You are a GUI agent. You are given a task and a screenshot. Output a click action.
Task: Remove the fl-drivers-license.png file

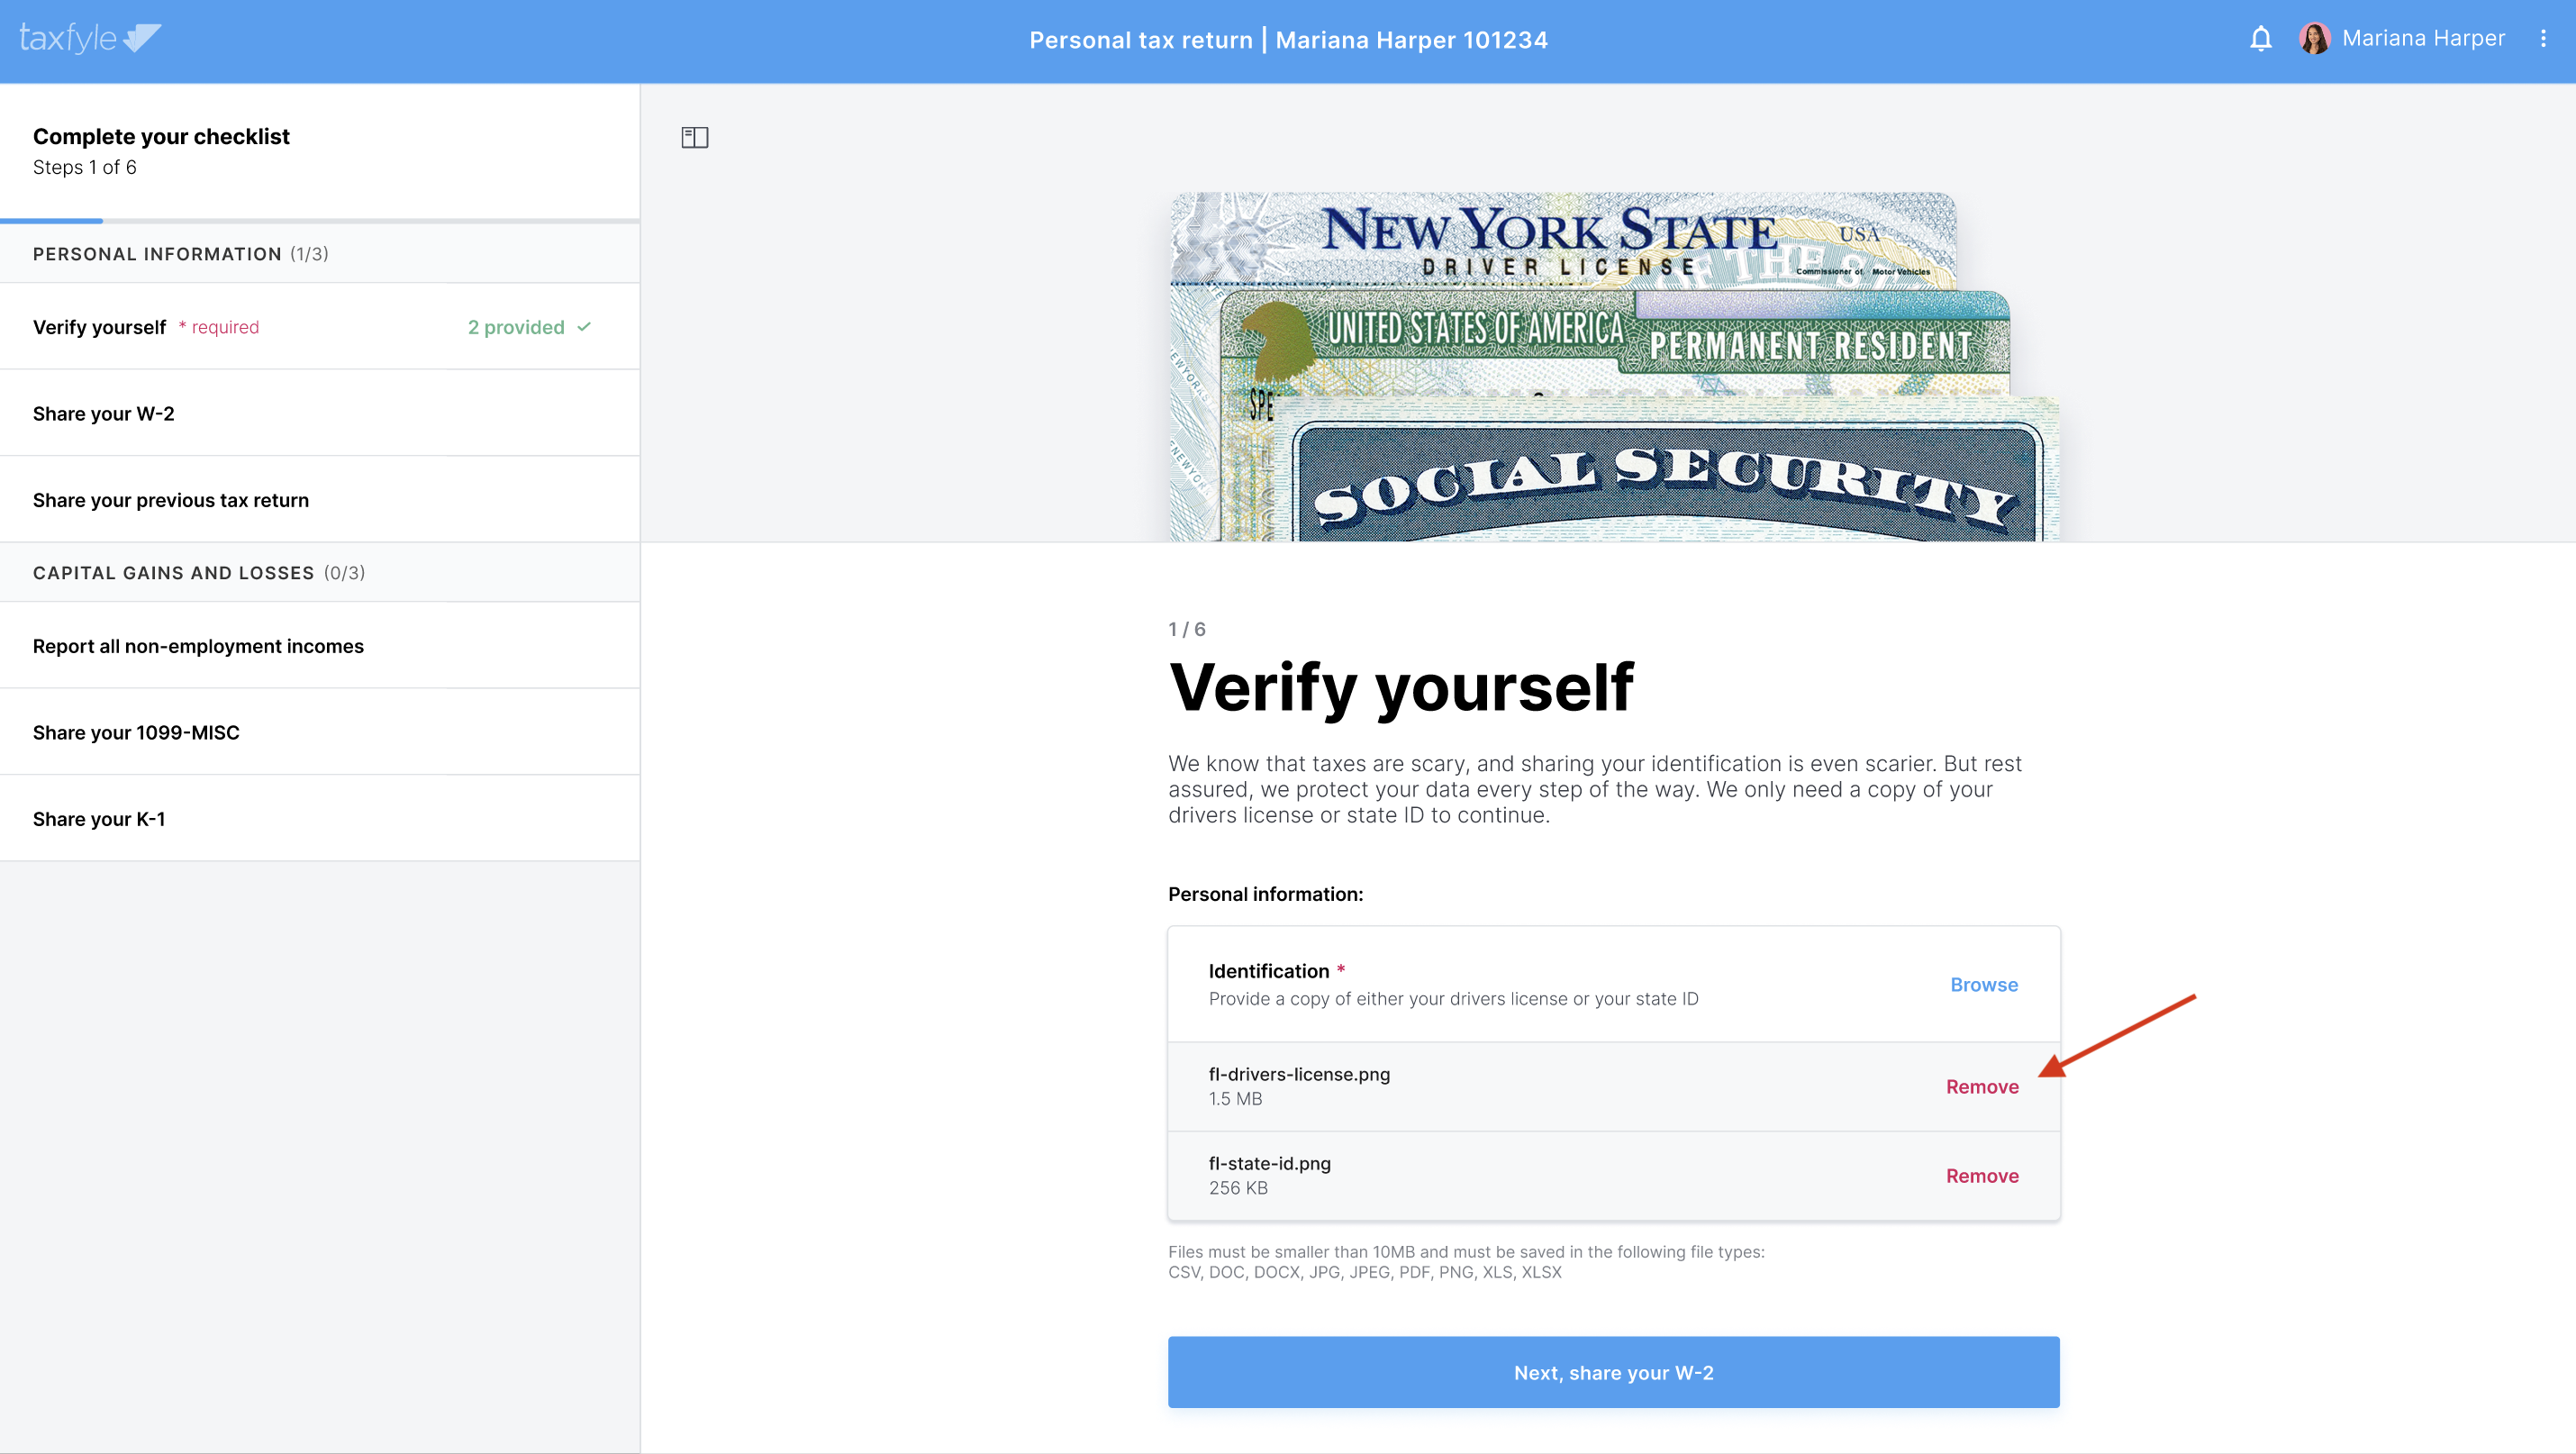[1982, 1086]
